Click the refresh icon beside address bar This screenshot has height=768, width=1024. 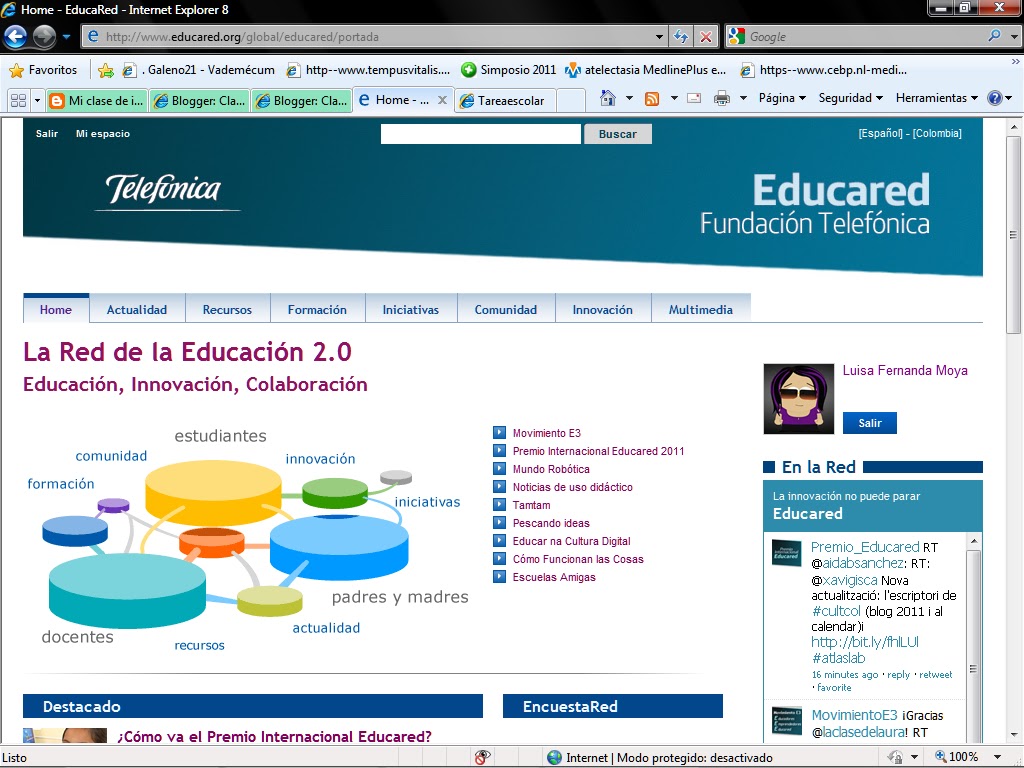point(679,36)
